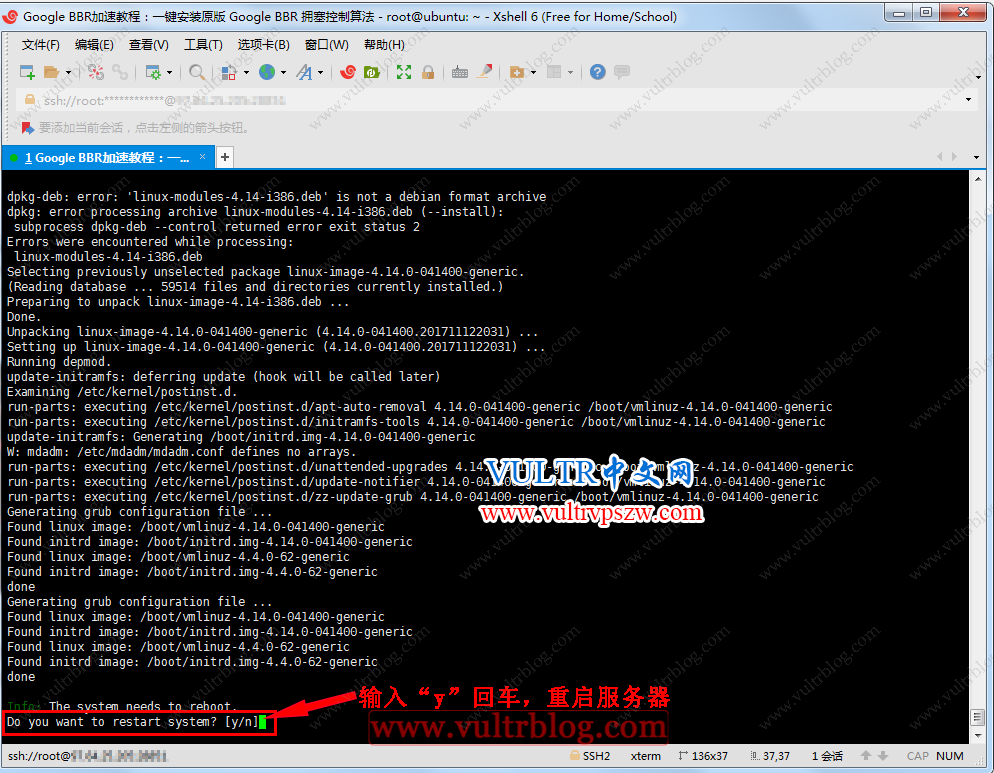Expand the globe encoding dropdown arrow
The height and width of the screenshot is (773, 994).
[x=283, y=73]
